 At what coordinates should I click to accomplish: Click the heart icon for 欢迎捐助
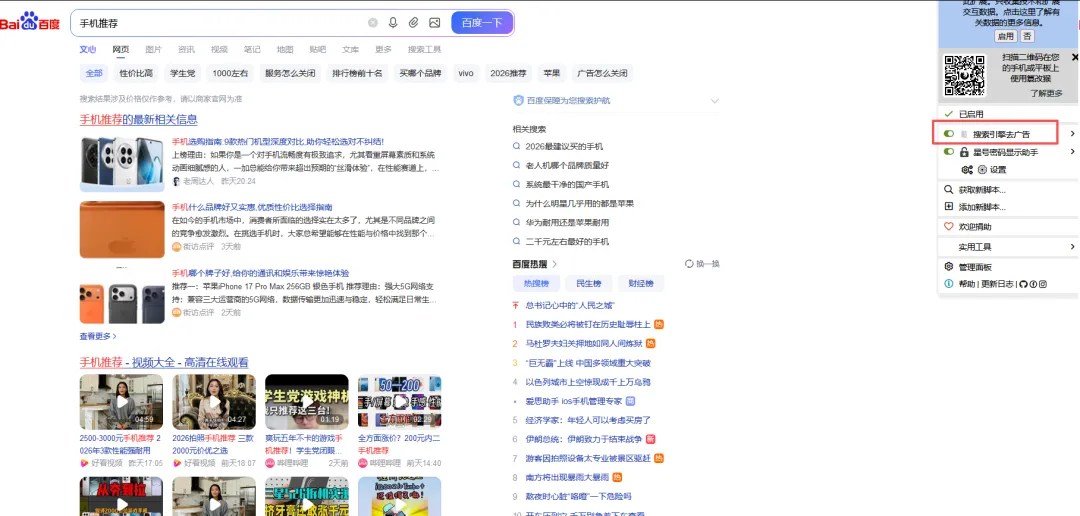948,227
